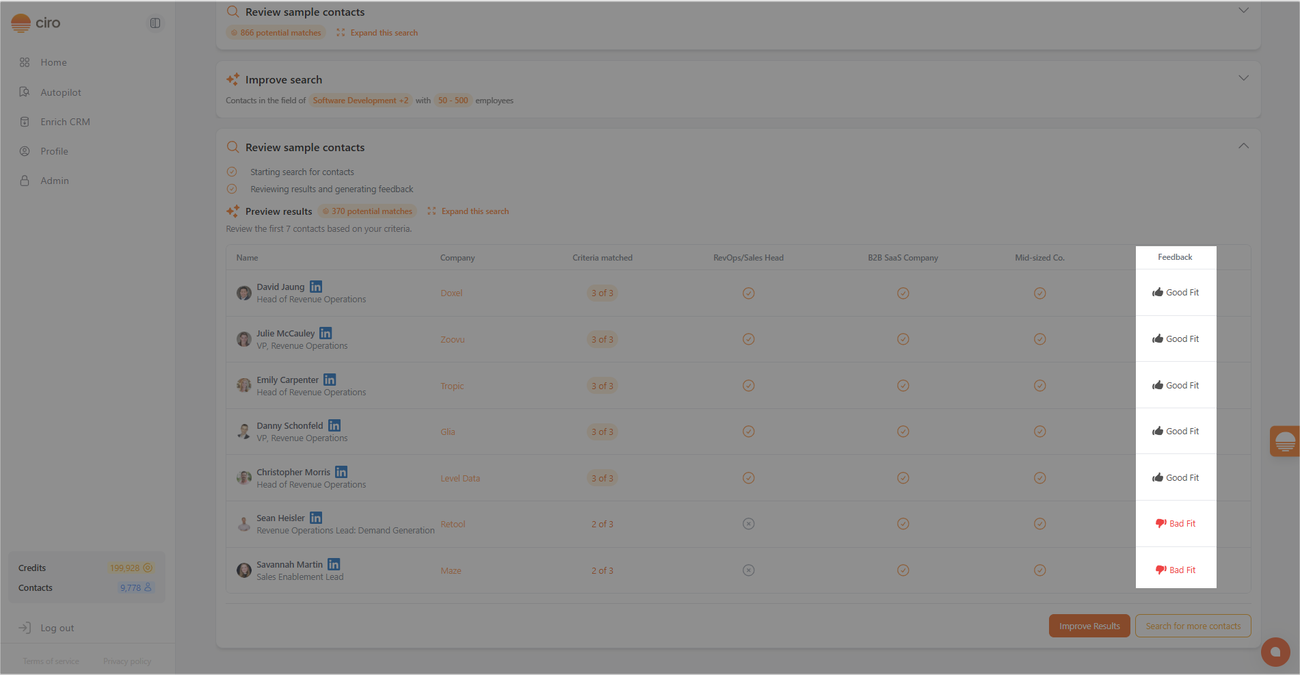Click the LinkedIn icon beside Julie McCauley
Screen dimensions: 1300x675
pos(326,333)
